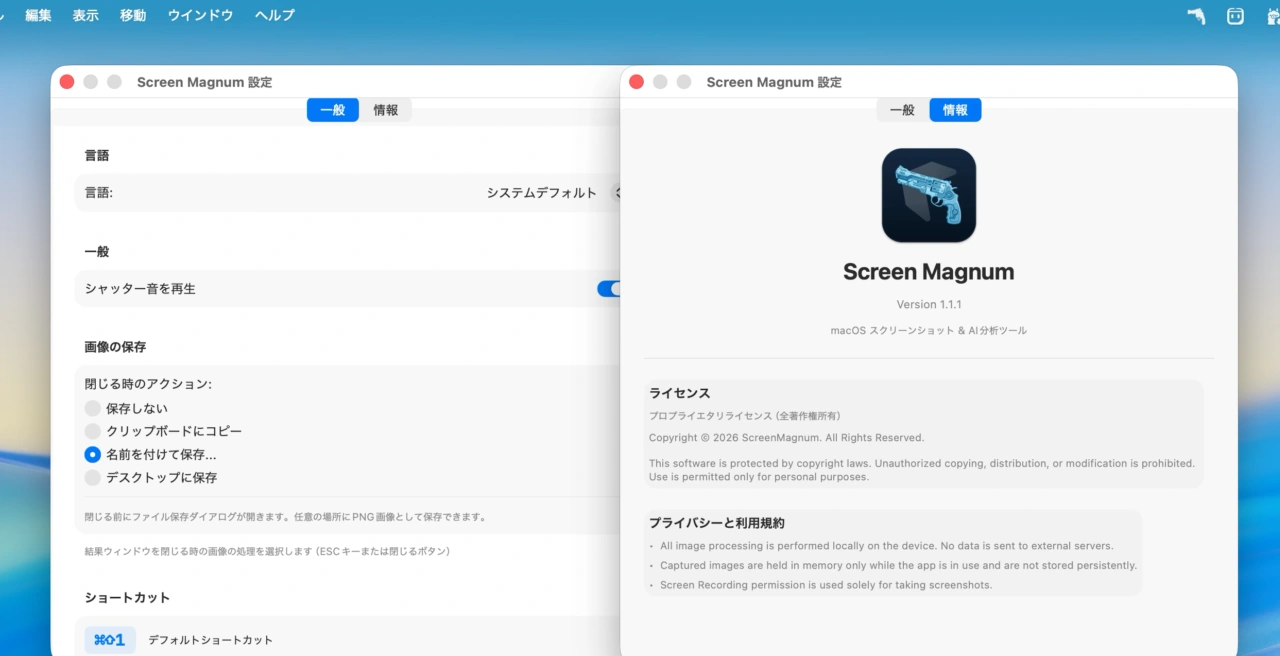Select the 保存しない radio button
This screenshot has height=656, width=1280.
click(x=91, y=408)
